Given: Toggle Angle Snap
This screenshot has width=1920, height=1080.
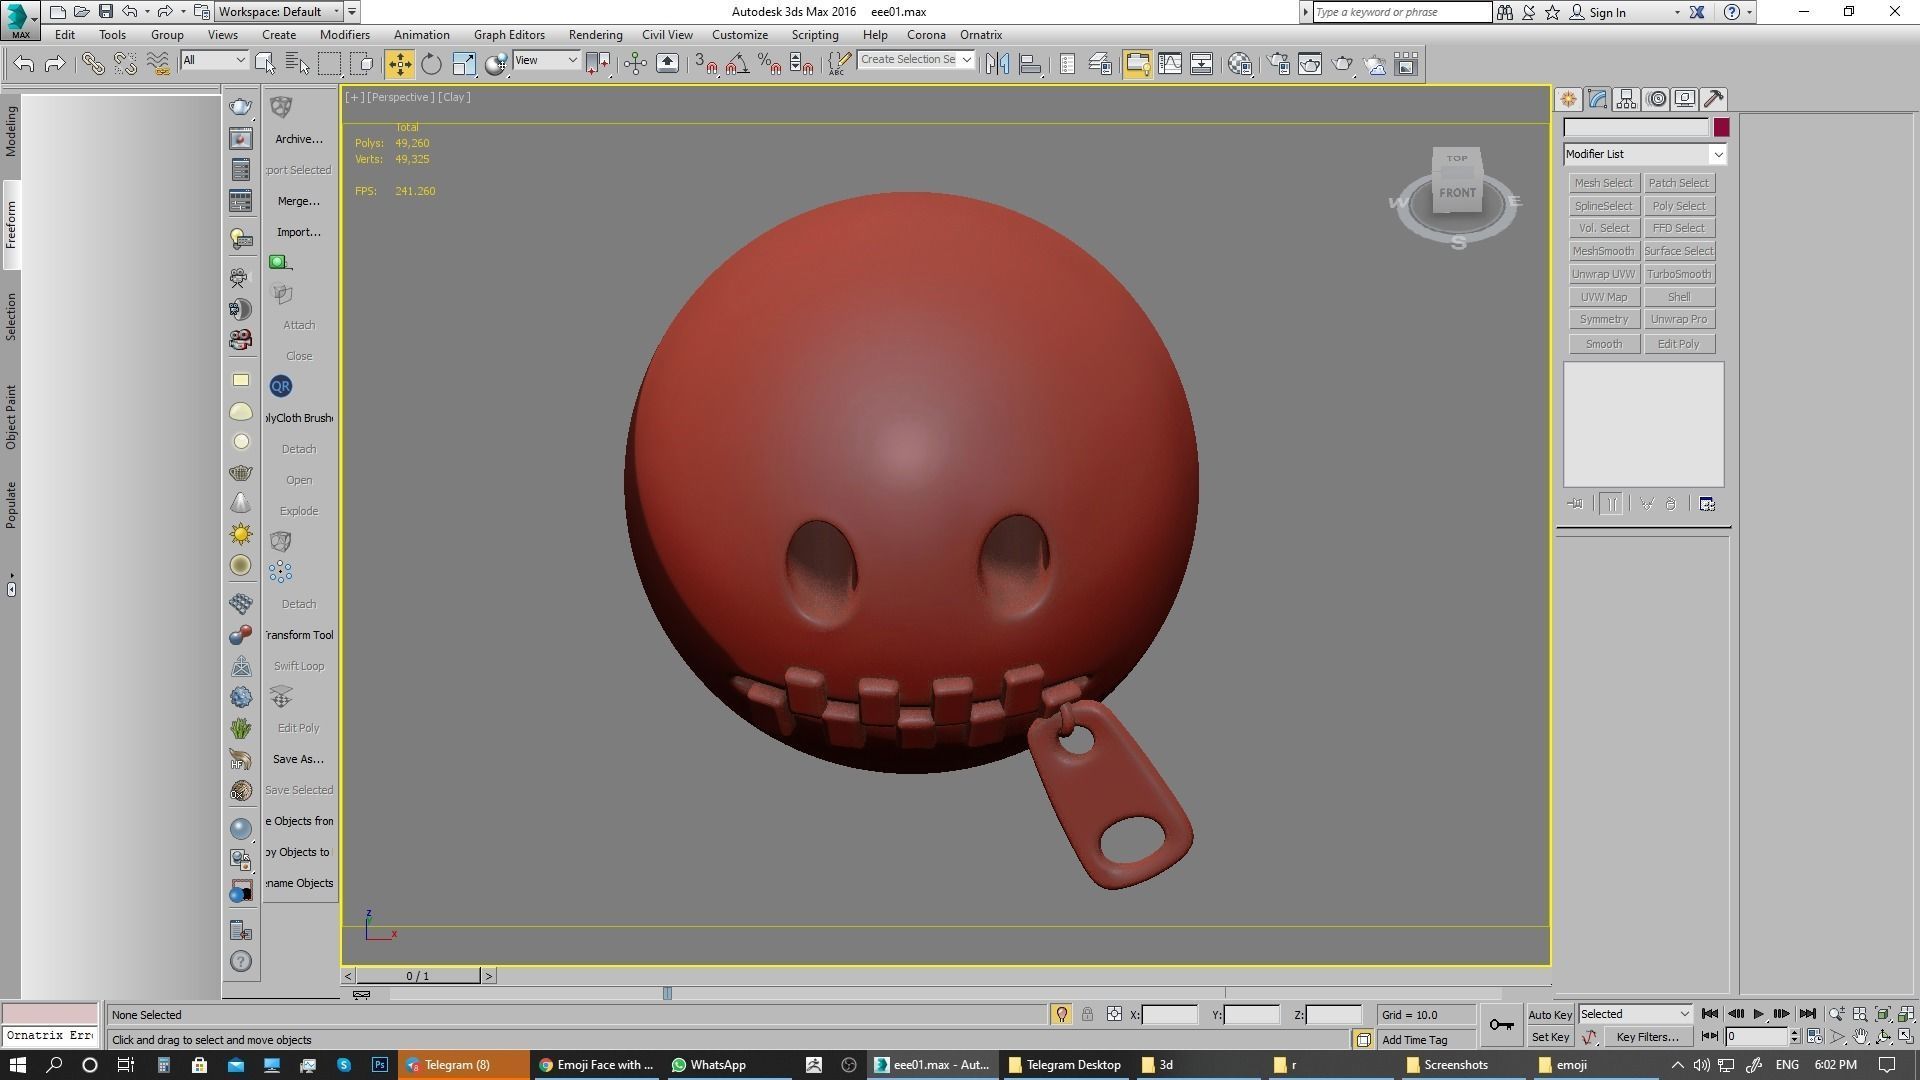Looking at the screenshot, I should [737, 64].
